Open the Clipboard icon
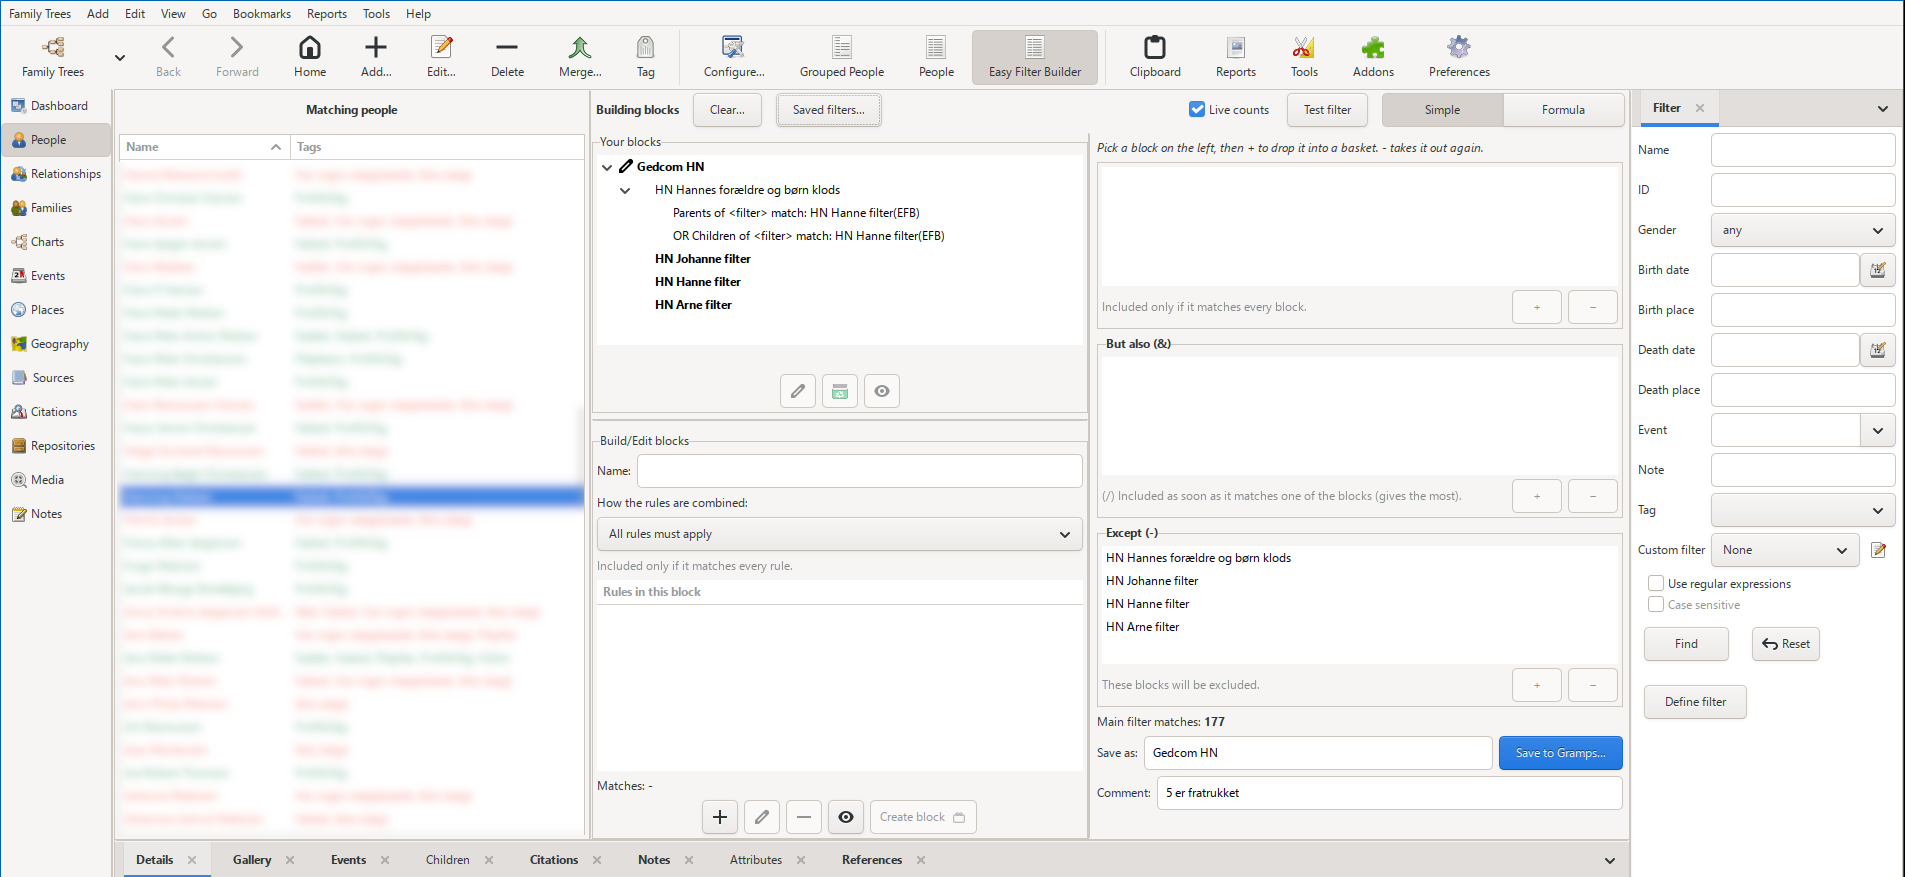This screenshot has width=1905, height=877. tap(1155, 57)
